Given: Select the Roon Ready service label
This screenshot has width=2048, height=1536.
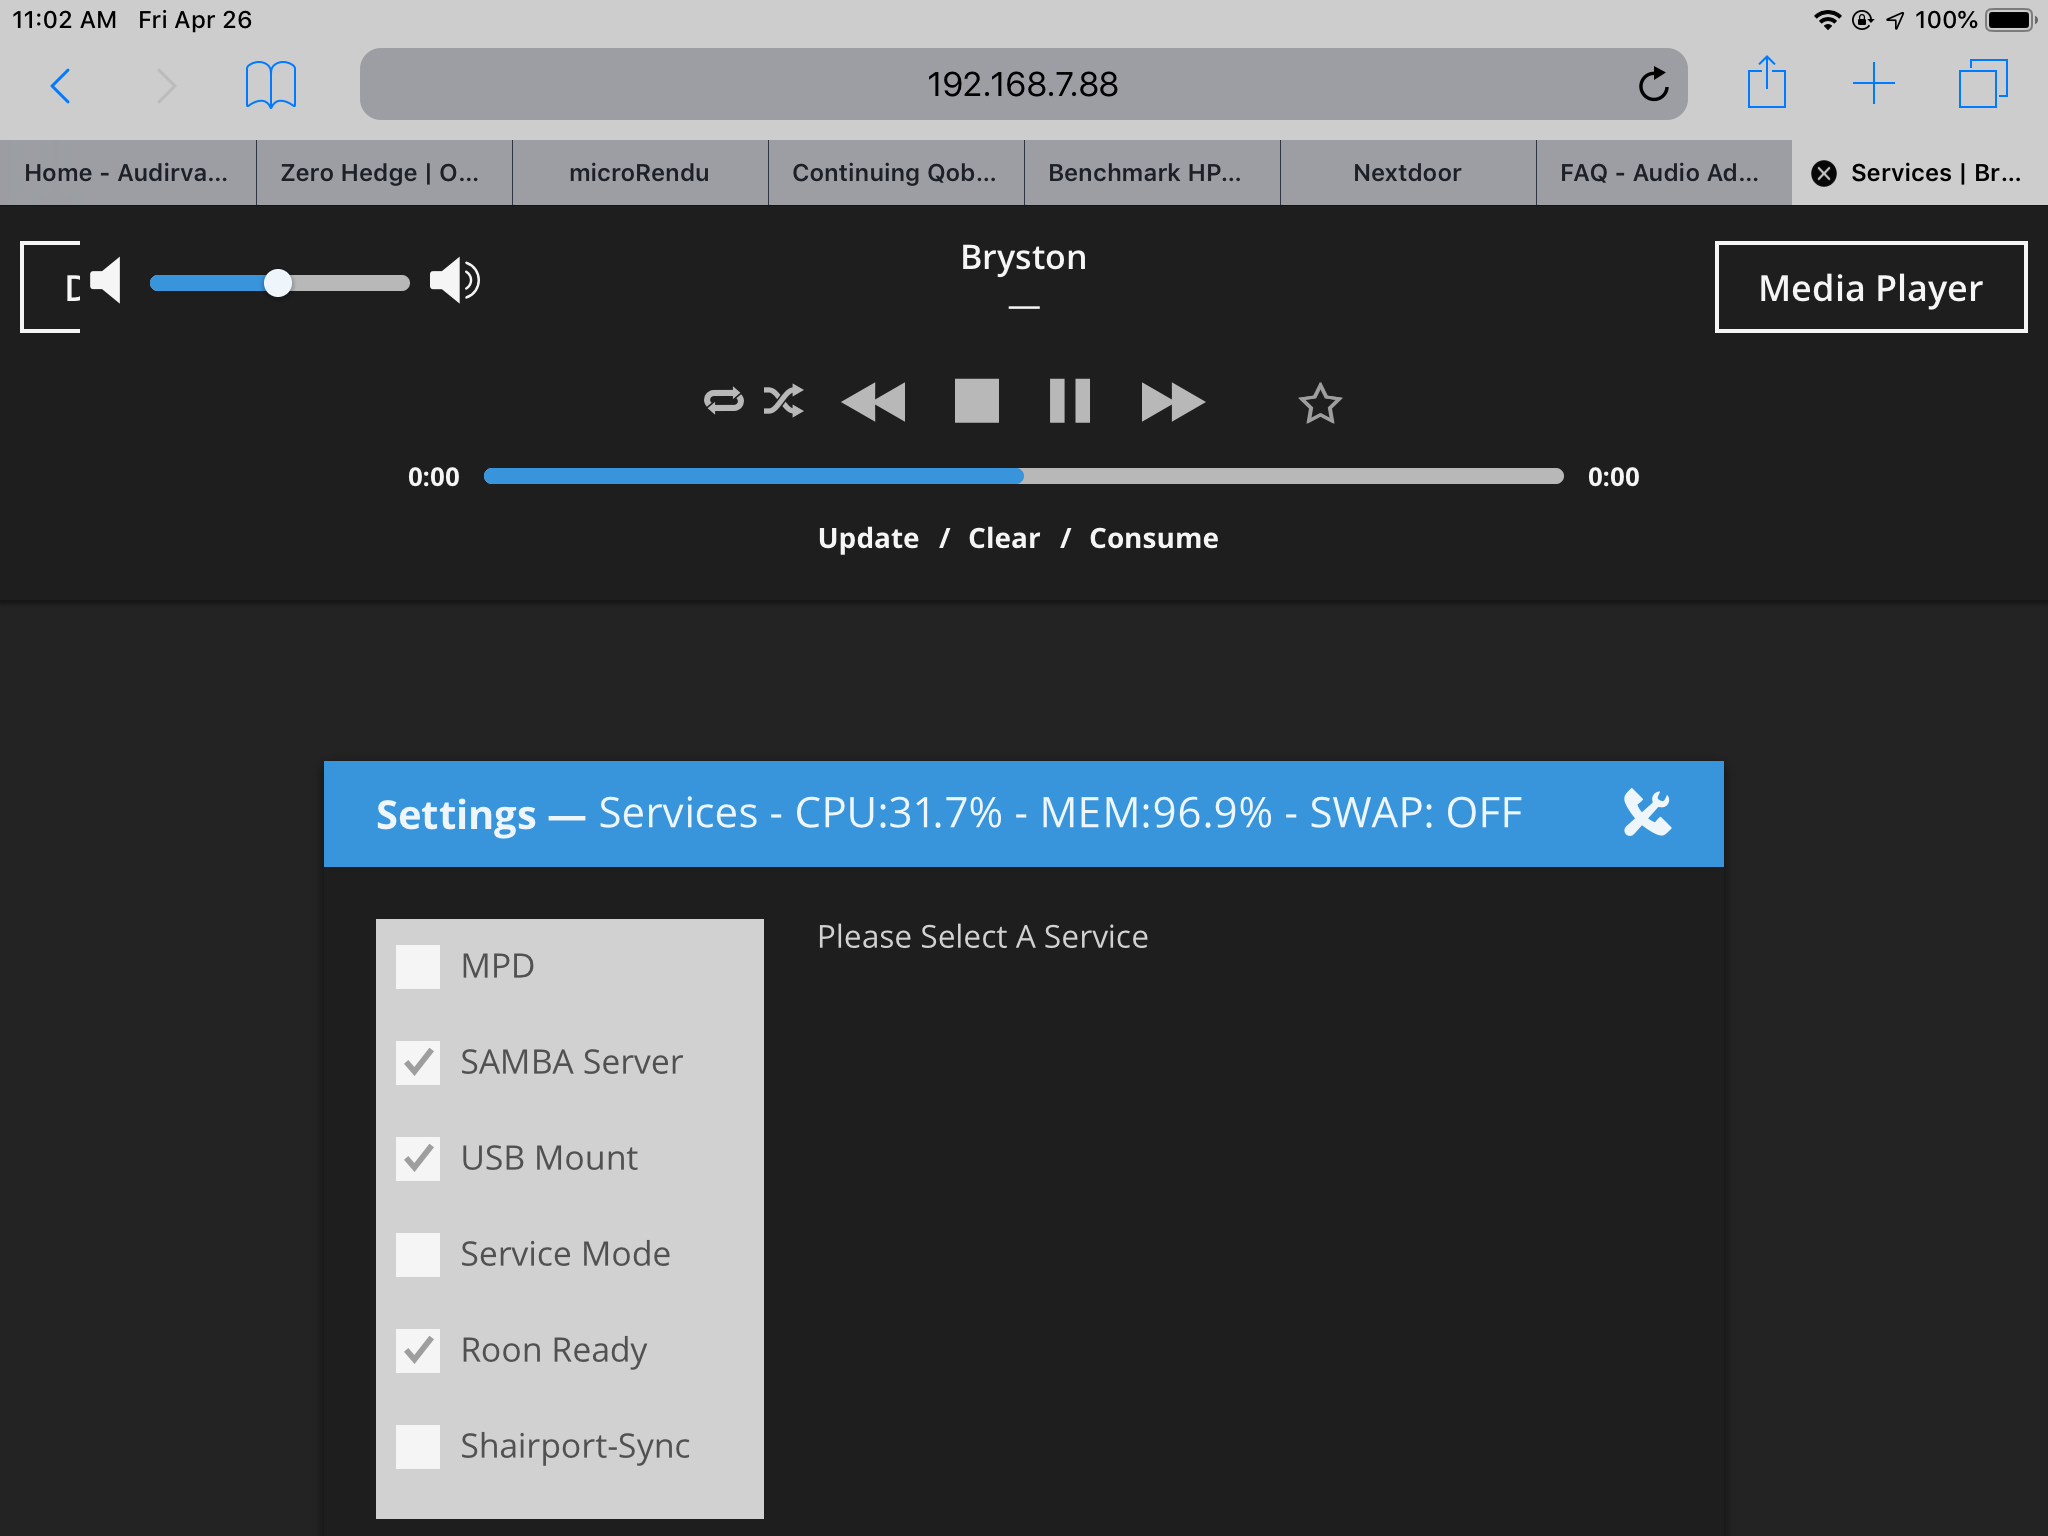Looking at the screenshot, I should [554, 1351].
